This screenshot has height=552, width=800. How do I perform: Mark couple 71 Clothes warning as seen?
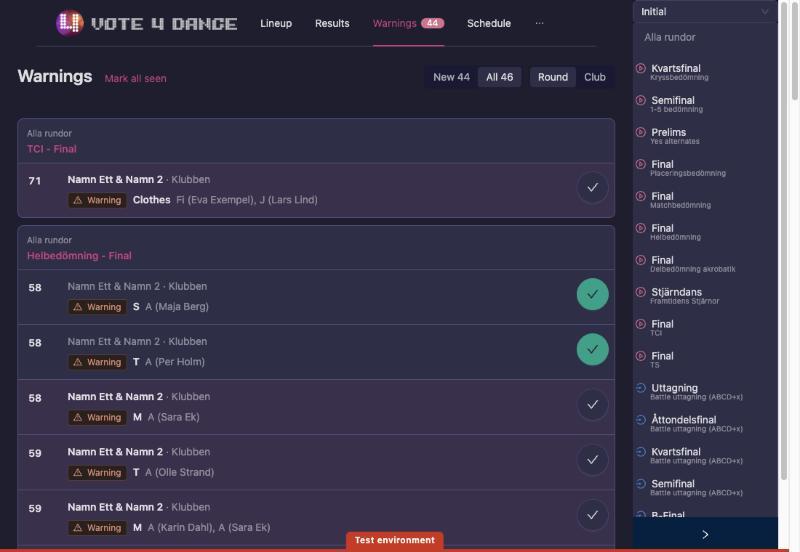pos(592,188)
